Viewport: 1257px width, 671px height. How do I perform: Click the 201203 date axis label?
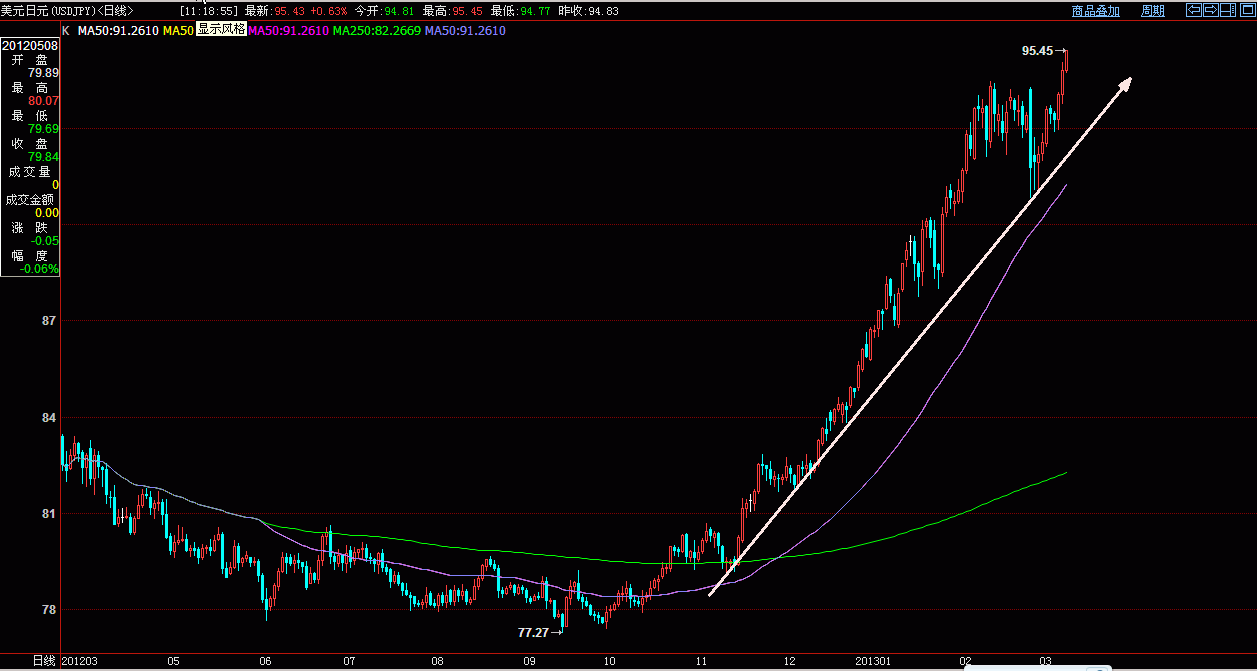point(80,662)
